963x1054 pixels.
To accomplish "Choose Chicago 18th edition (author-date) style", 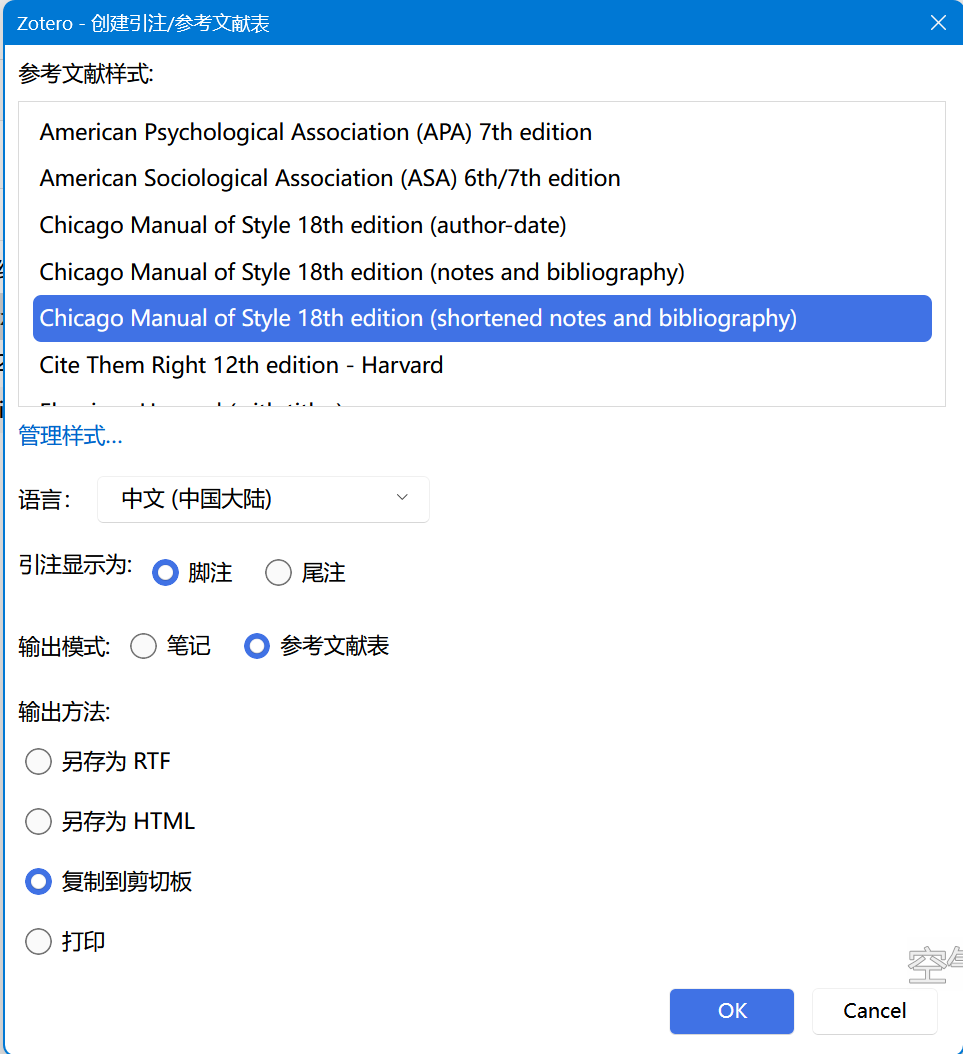I will point(303,225).
